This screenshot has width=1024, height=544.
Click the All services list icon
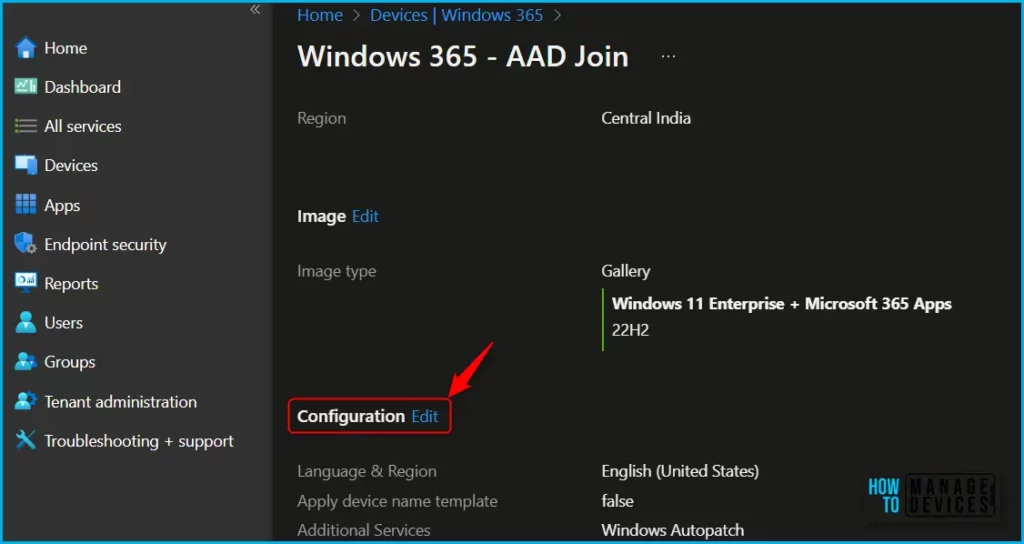[x=25, y=126]
